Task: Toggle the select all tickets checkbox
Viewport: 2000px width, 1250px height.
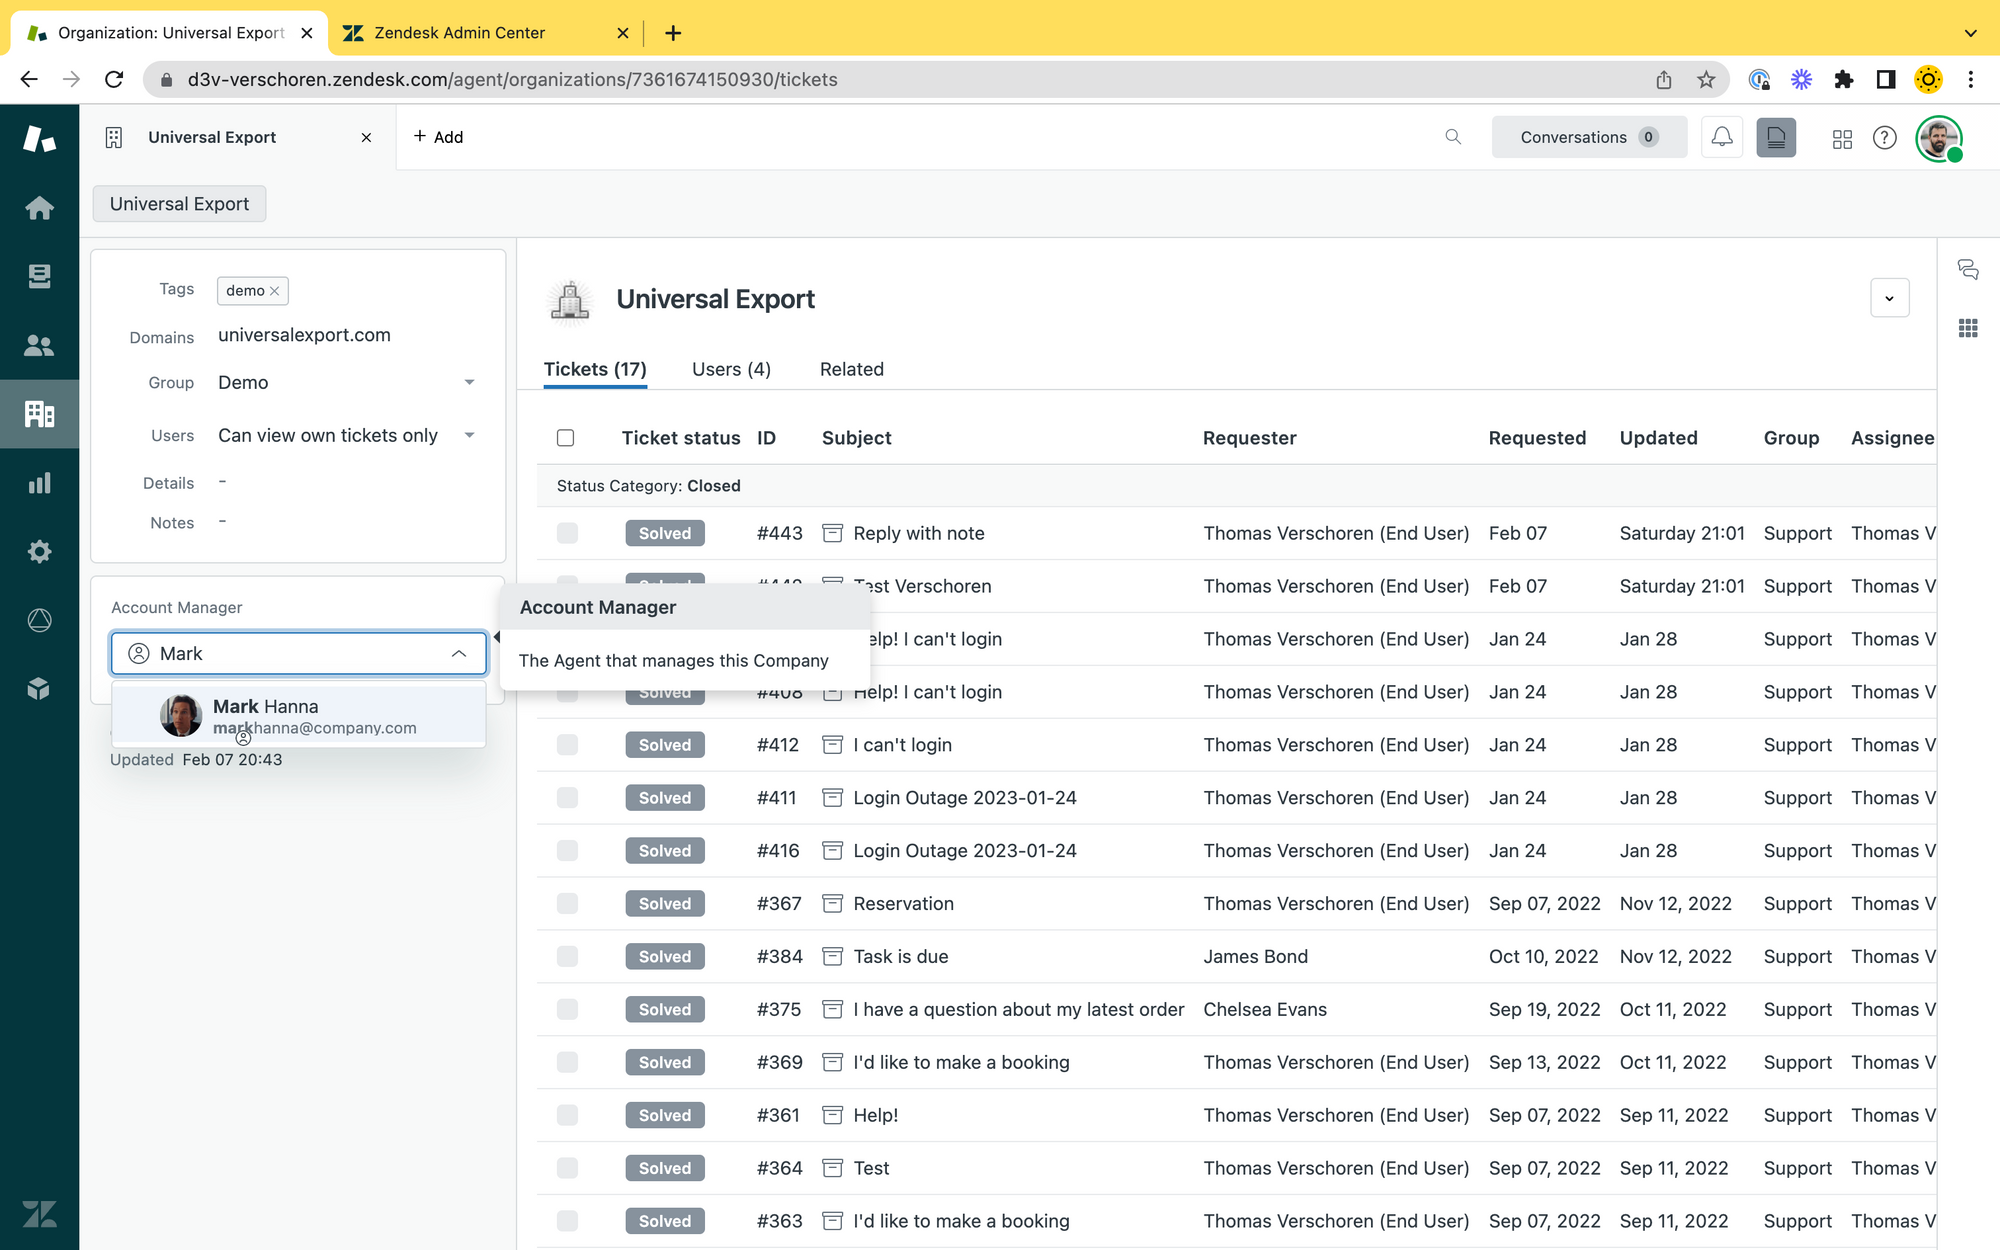Action: (565, 438)
